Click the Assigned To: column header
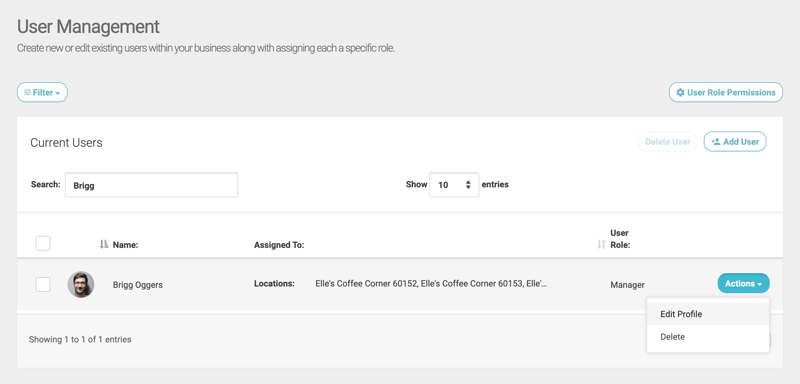This screenshot has height=384, width=800. (x=279, y=245)
